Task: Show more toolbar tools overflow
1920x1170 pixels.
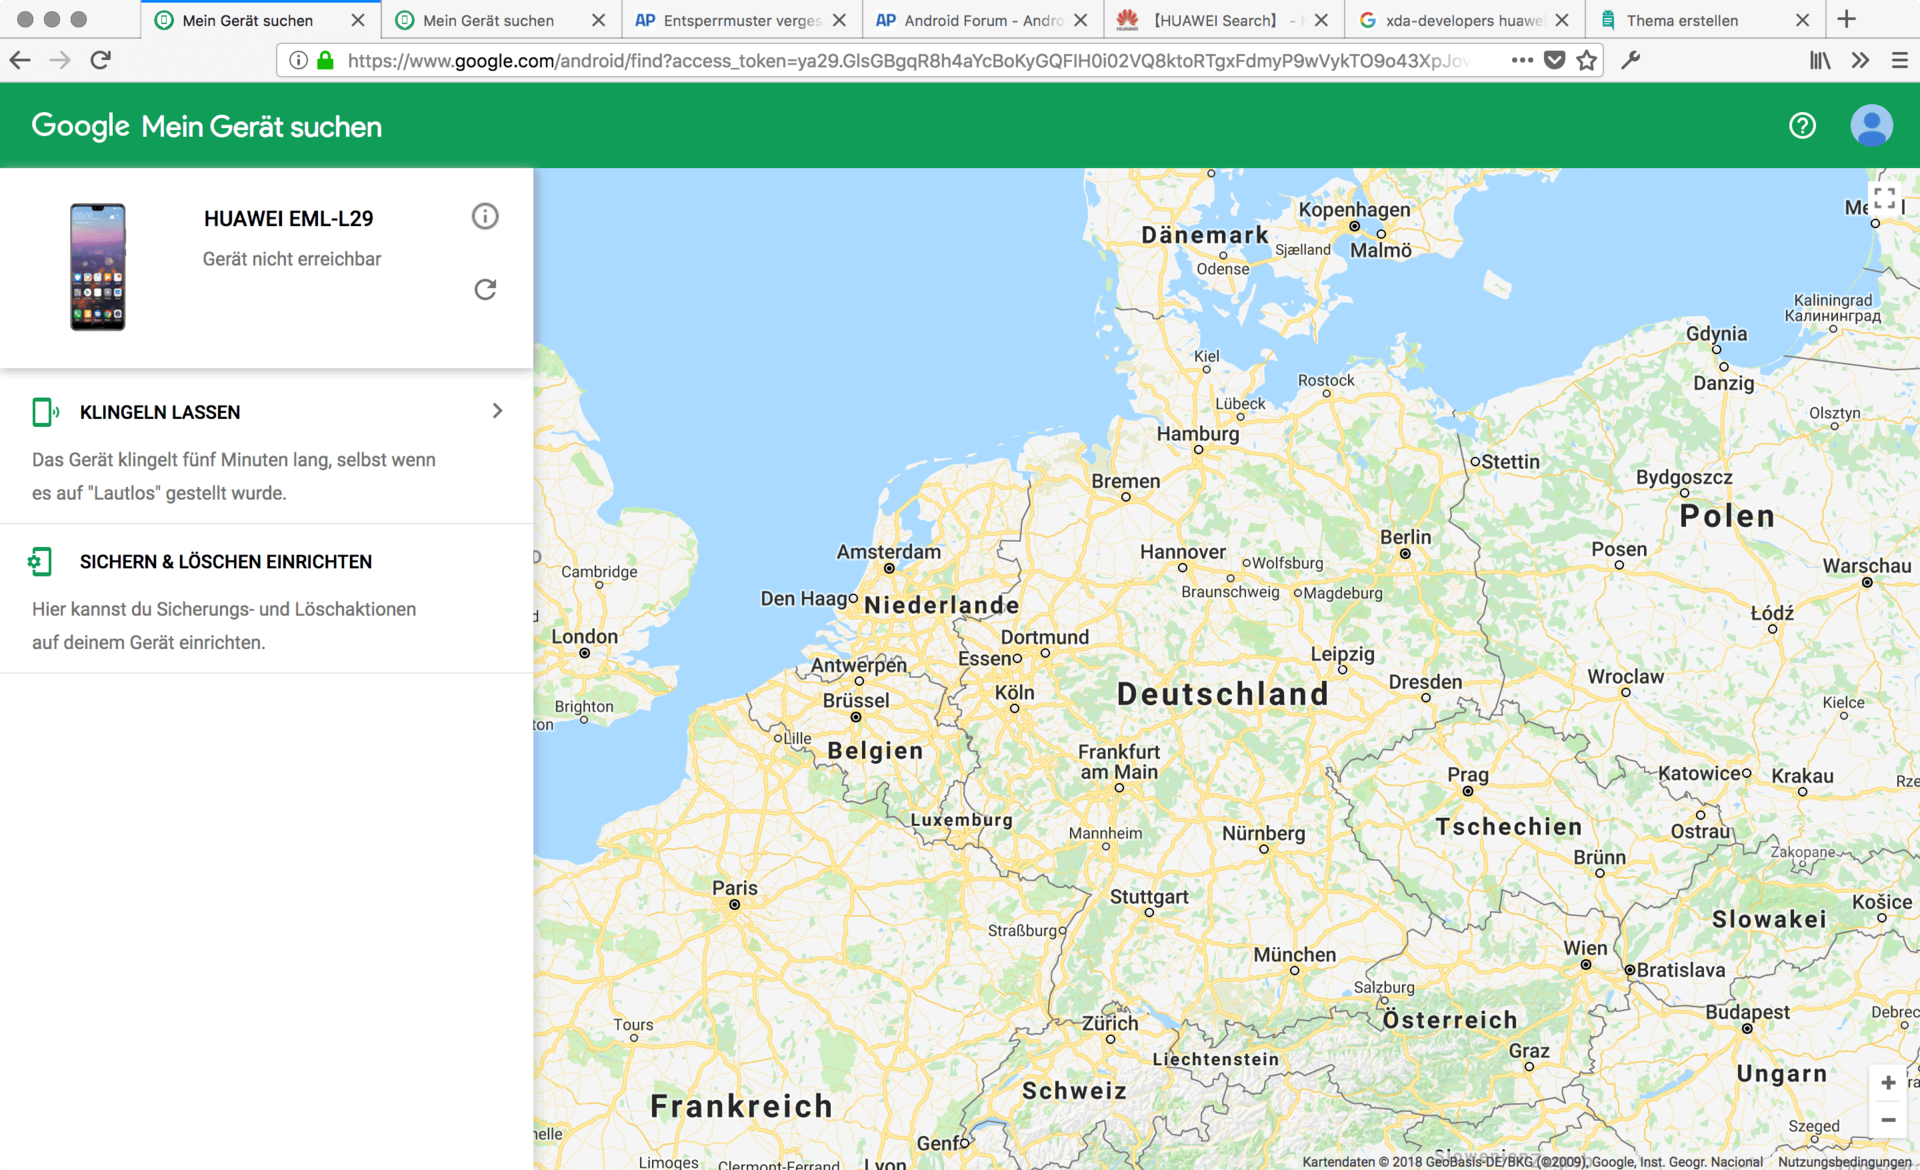Action: coord(1860,60)
